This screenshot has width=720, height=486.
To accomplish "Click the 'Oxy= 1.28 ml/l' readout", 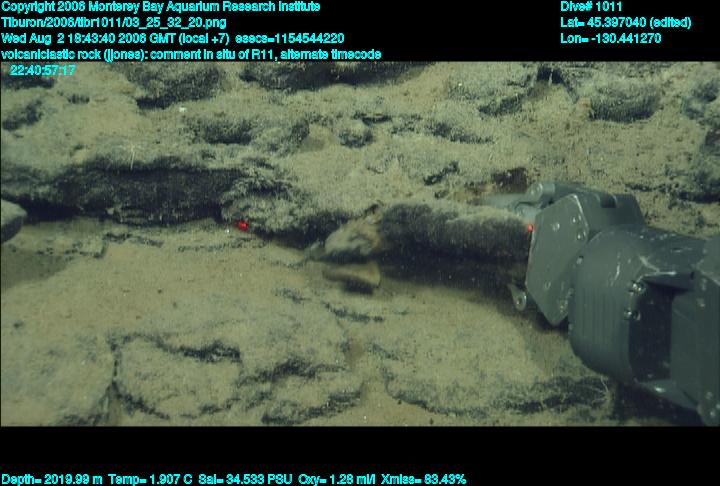I will [x=337, y=480].
